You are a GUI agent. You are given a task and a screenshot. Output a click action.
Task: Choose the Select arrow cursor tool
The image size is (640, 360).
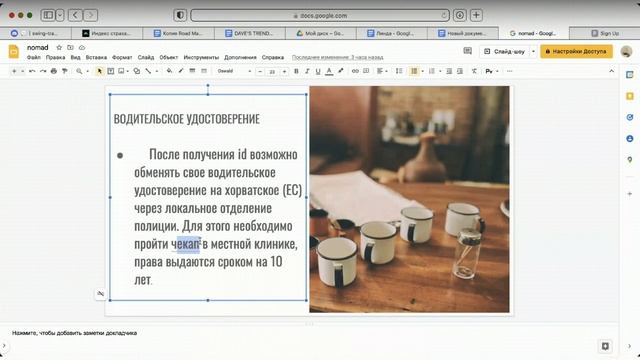click(99, 71)
